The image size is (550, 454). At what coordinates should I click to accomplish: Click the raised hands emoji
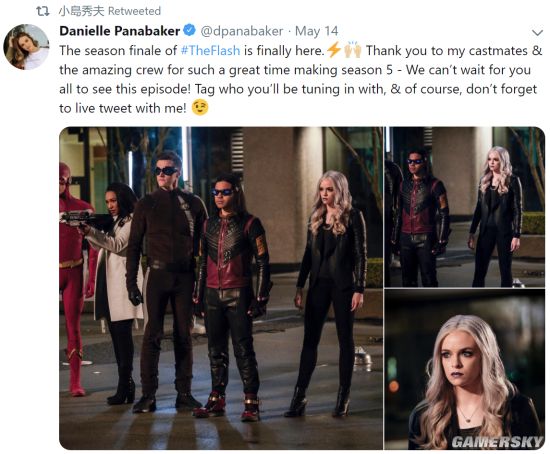click(x=353, y=50)
